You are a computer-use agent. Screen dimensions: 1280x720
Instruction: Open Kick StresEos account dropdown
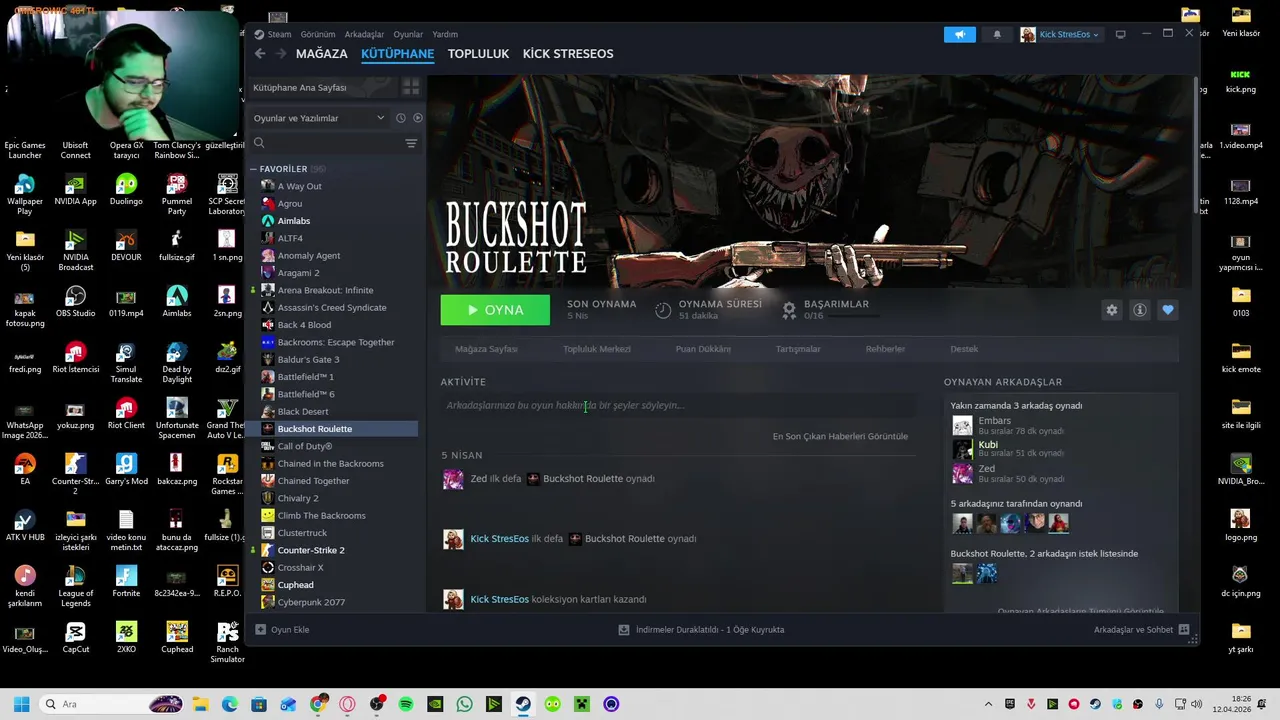tap(1060, 34)
